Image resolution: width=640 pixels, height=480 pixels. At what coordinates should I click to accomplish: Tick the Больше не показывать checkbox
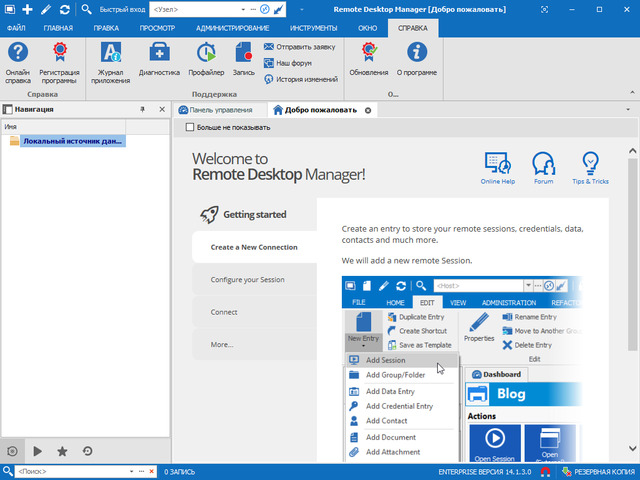click(x=191, y=128)
